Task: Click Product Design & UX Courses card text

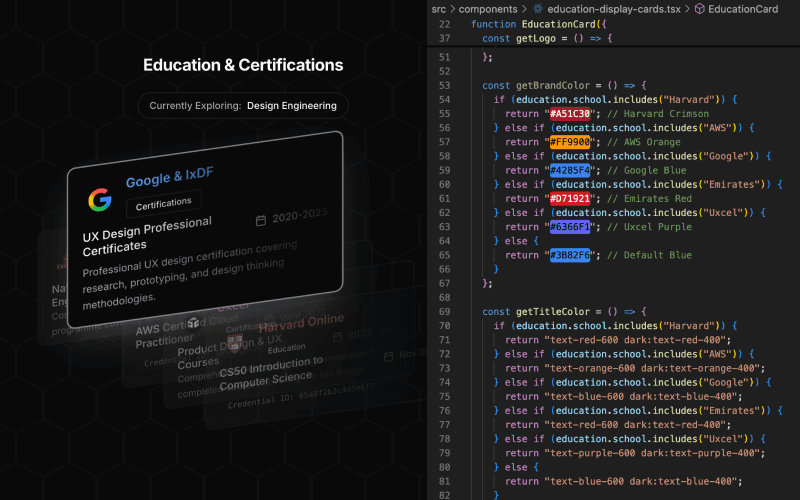Action: [x=229, y=351]
